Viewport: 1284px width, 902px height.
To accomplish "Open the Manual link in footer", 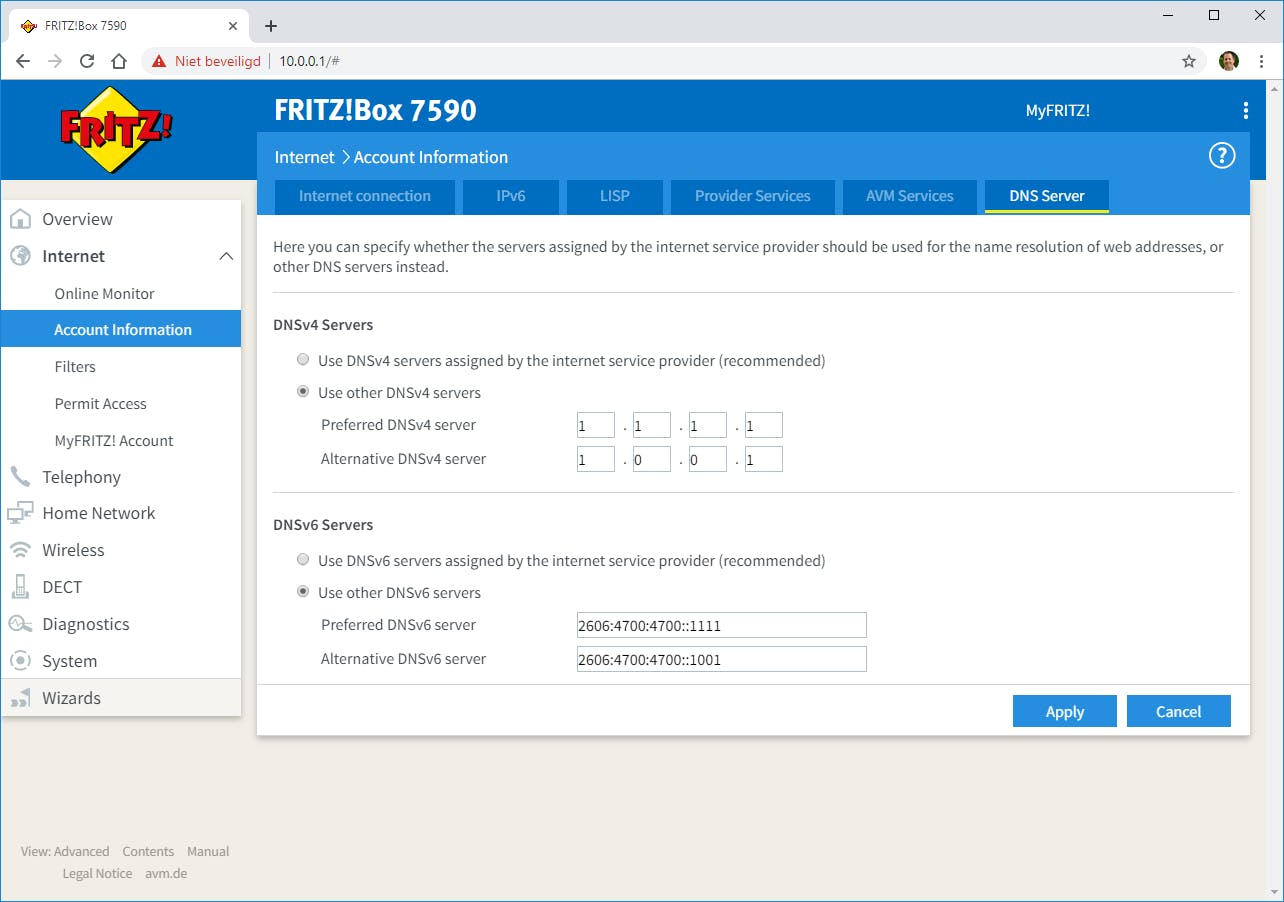I will 208,851.
